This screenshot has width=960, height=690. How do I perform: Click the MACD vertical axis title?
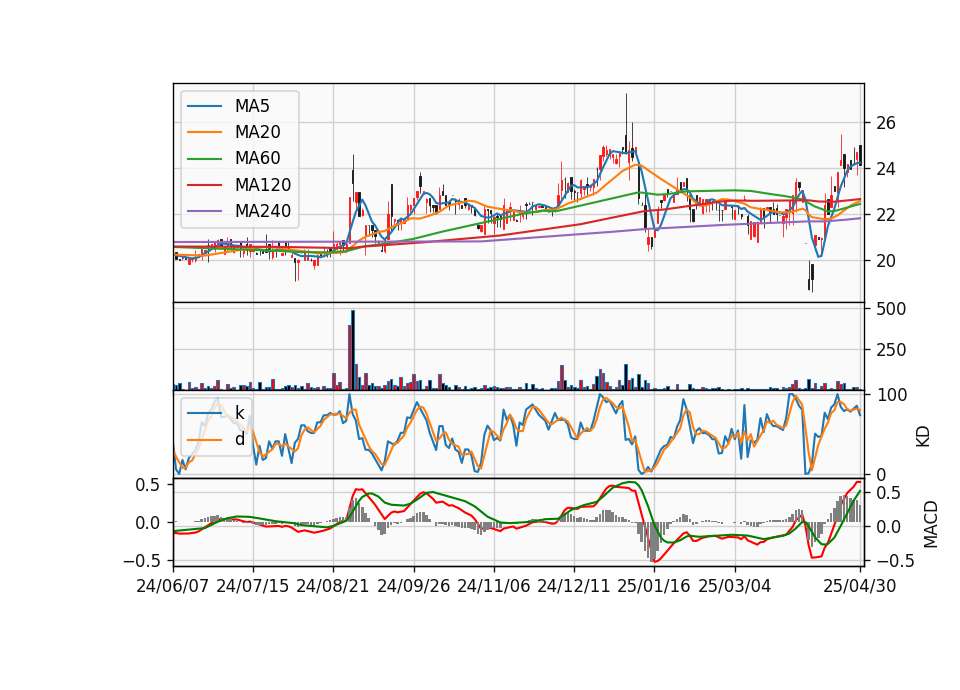coord(931,524)
